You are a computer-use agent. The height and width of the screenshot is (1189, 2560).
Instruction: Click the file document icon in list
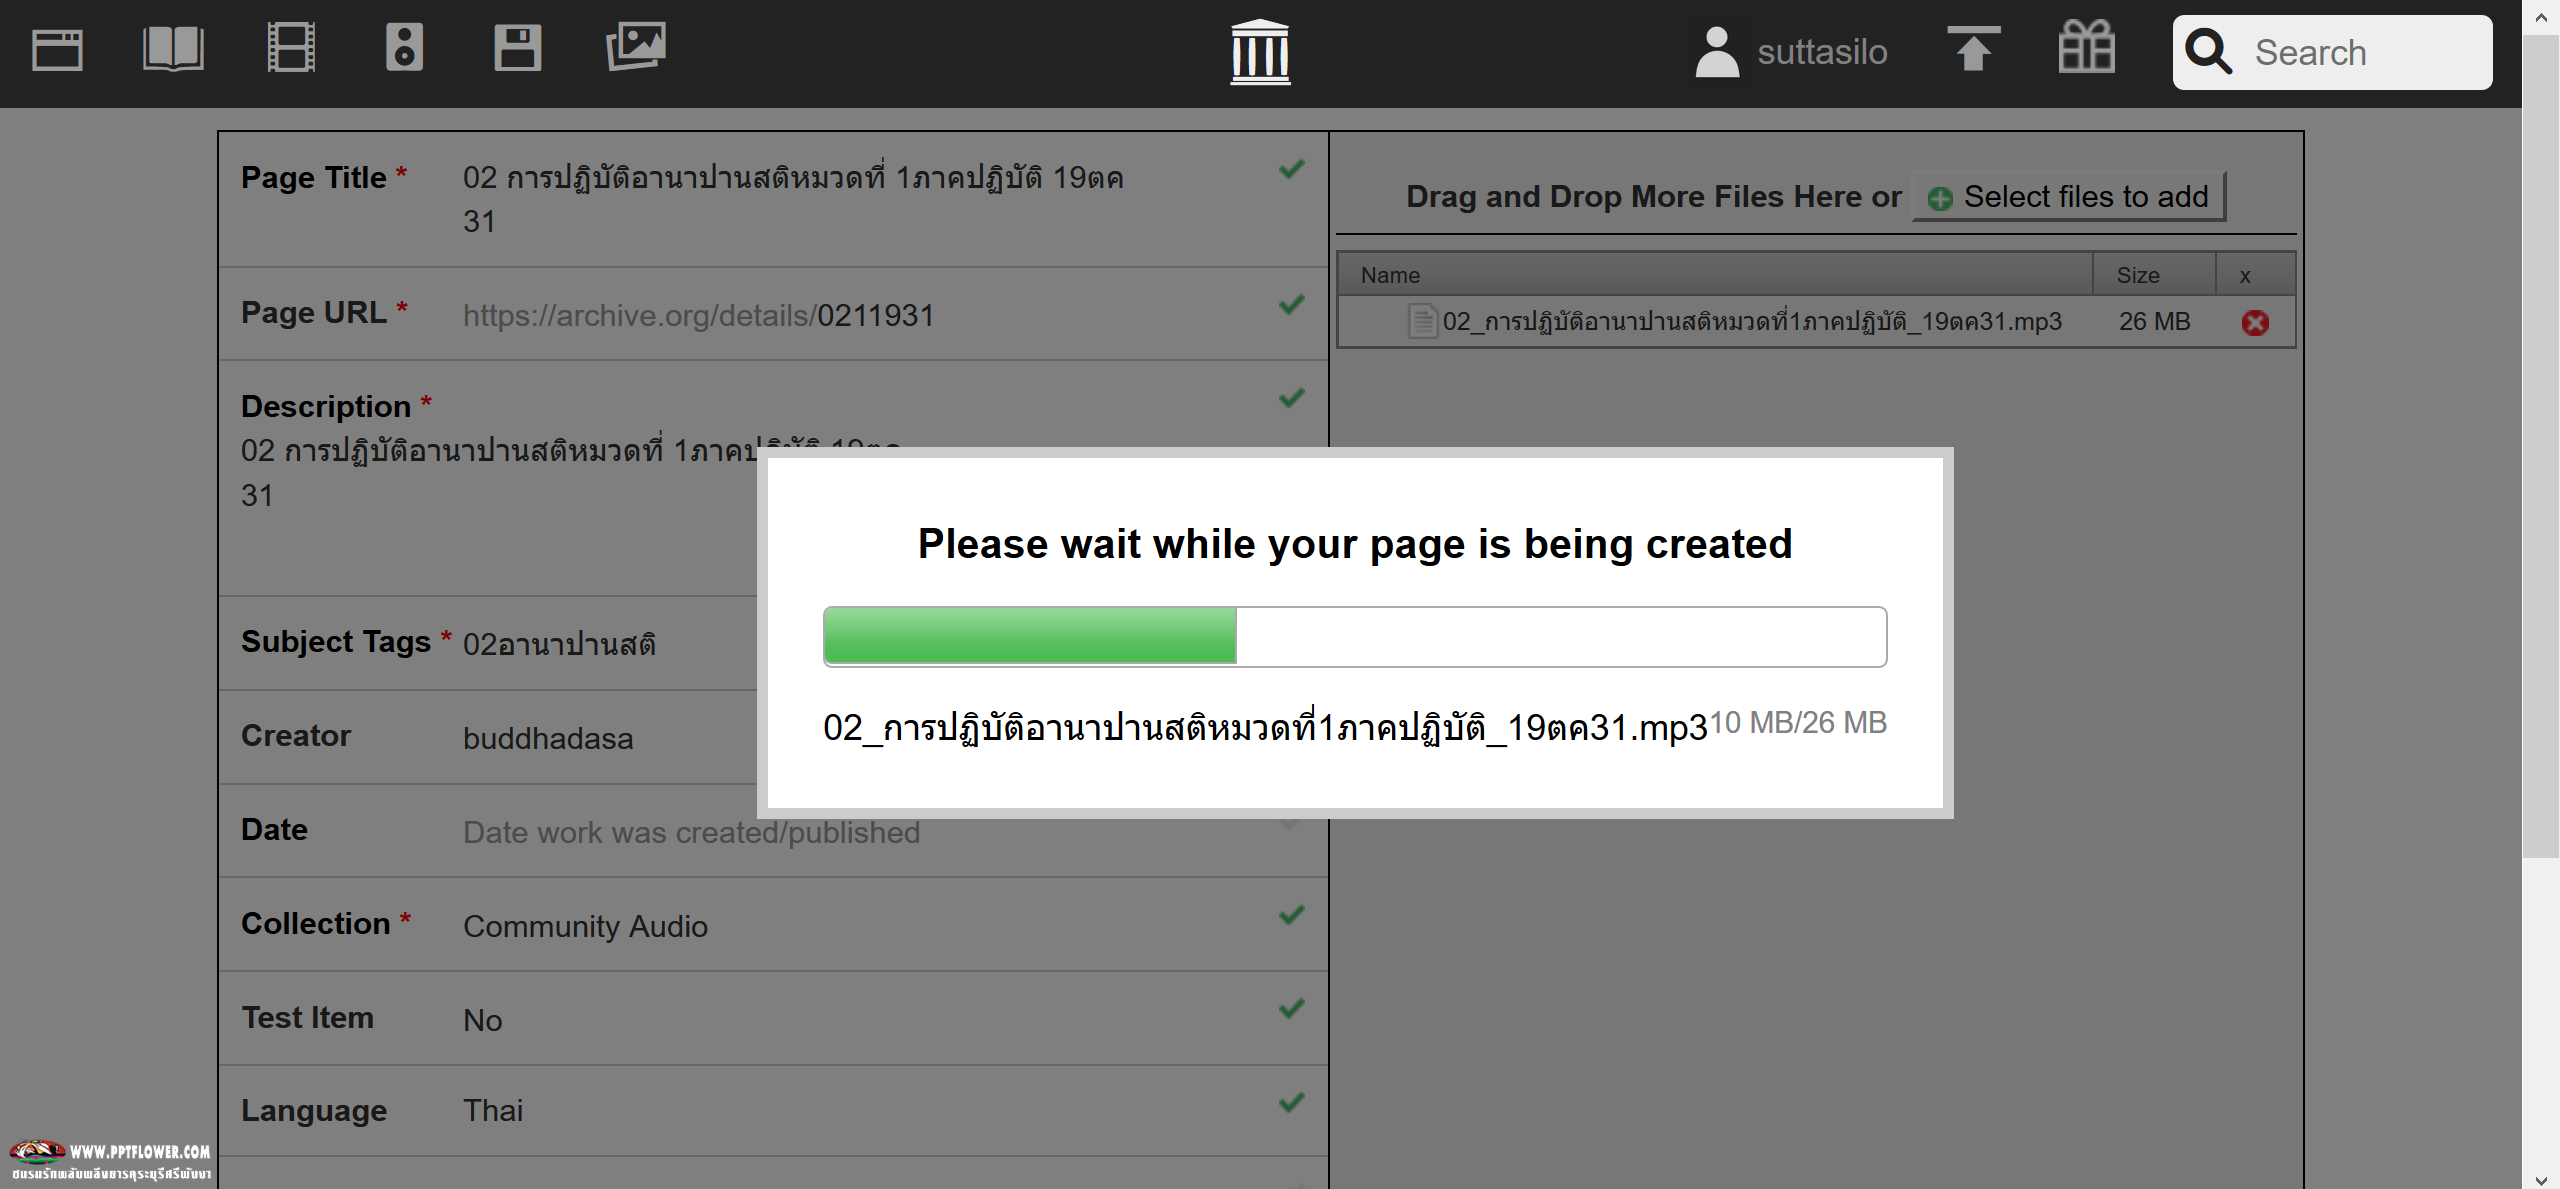[x=1422, y=321]
